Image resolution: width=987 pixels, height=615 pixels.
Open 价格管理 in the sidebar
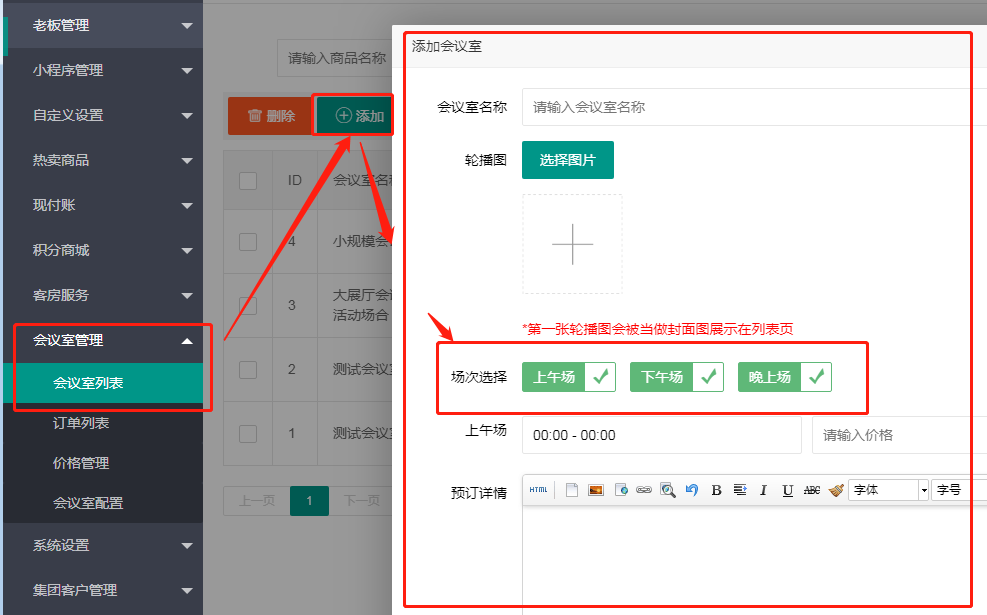point(81,463)
